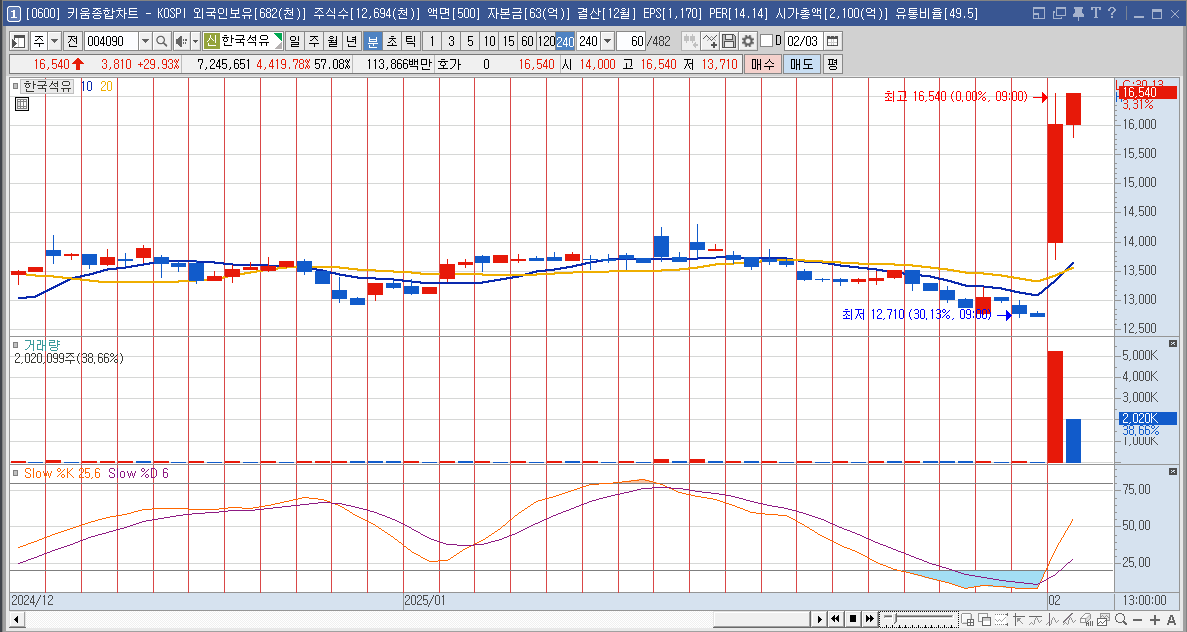Toggle the 거래량 volume panel marker box
The height and width of the screenshot is (632, 1187).
click(x=15, y=344)
